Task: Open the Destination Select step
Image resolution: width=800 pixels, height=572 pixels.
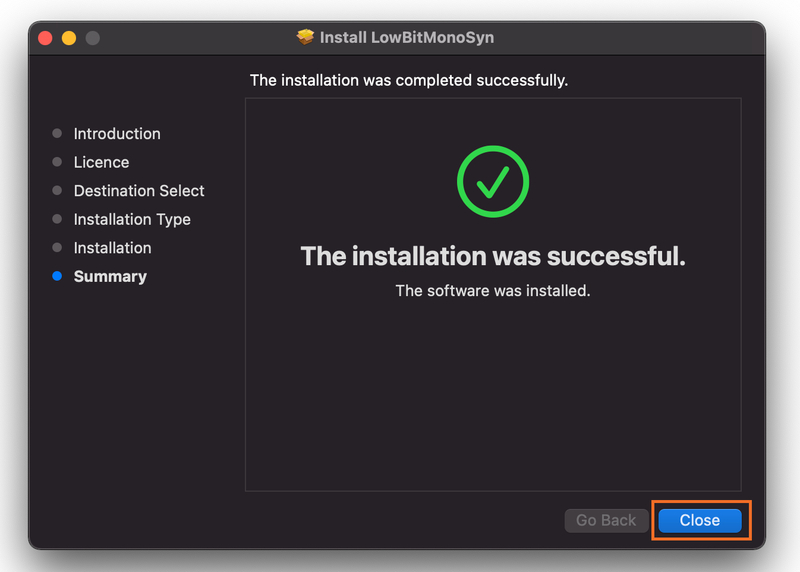Action: tap(139, 190)
